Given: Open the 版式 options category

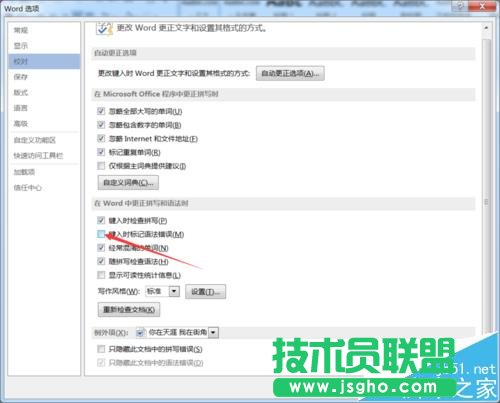Looking at the screenshot, I should (44, 92).
